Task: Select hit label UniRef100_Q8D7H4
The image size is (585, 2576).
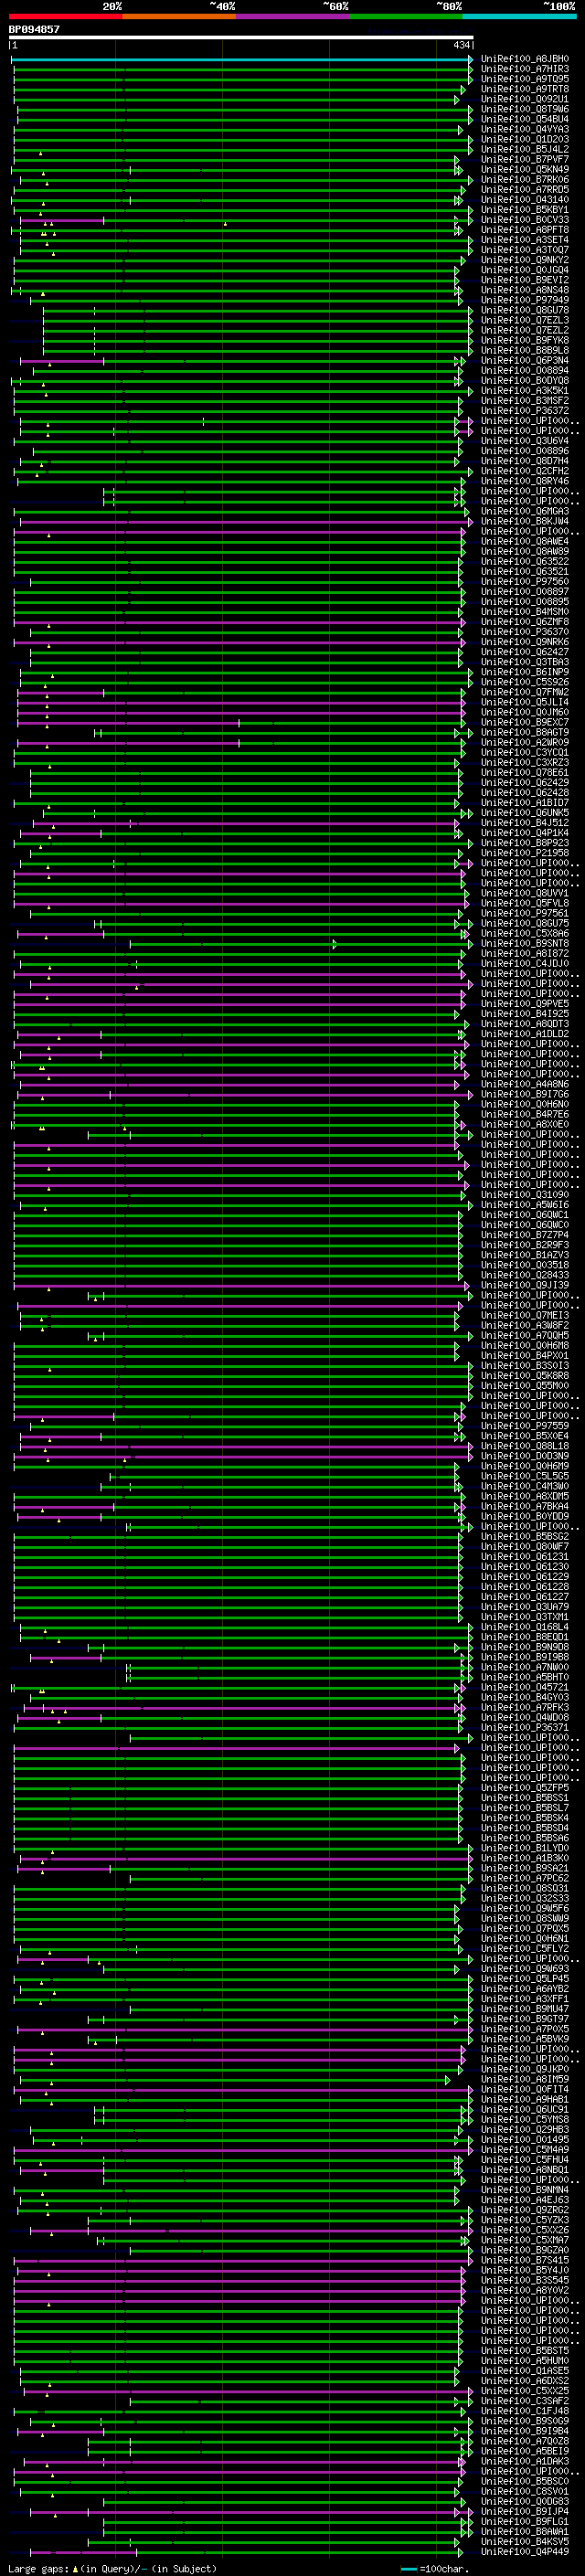Action: tap(525, 461)
